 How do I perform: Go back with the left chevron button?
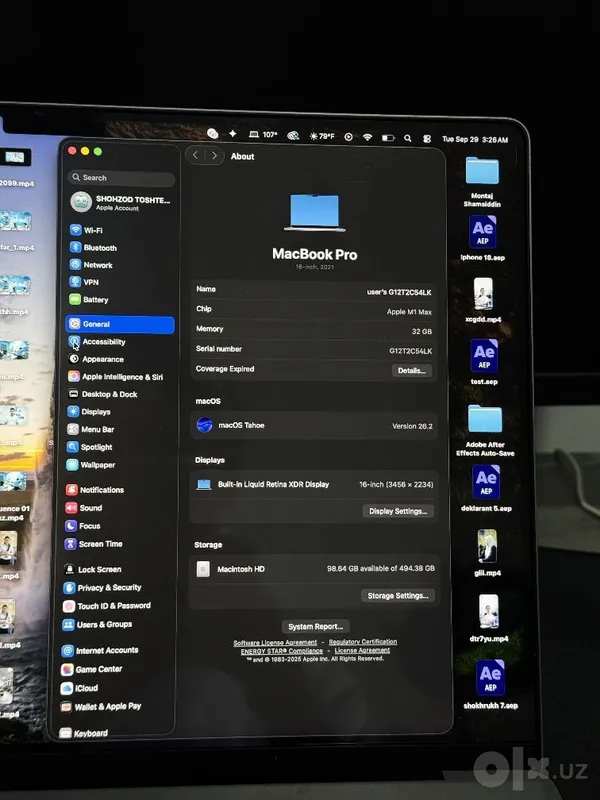(195, 155)
